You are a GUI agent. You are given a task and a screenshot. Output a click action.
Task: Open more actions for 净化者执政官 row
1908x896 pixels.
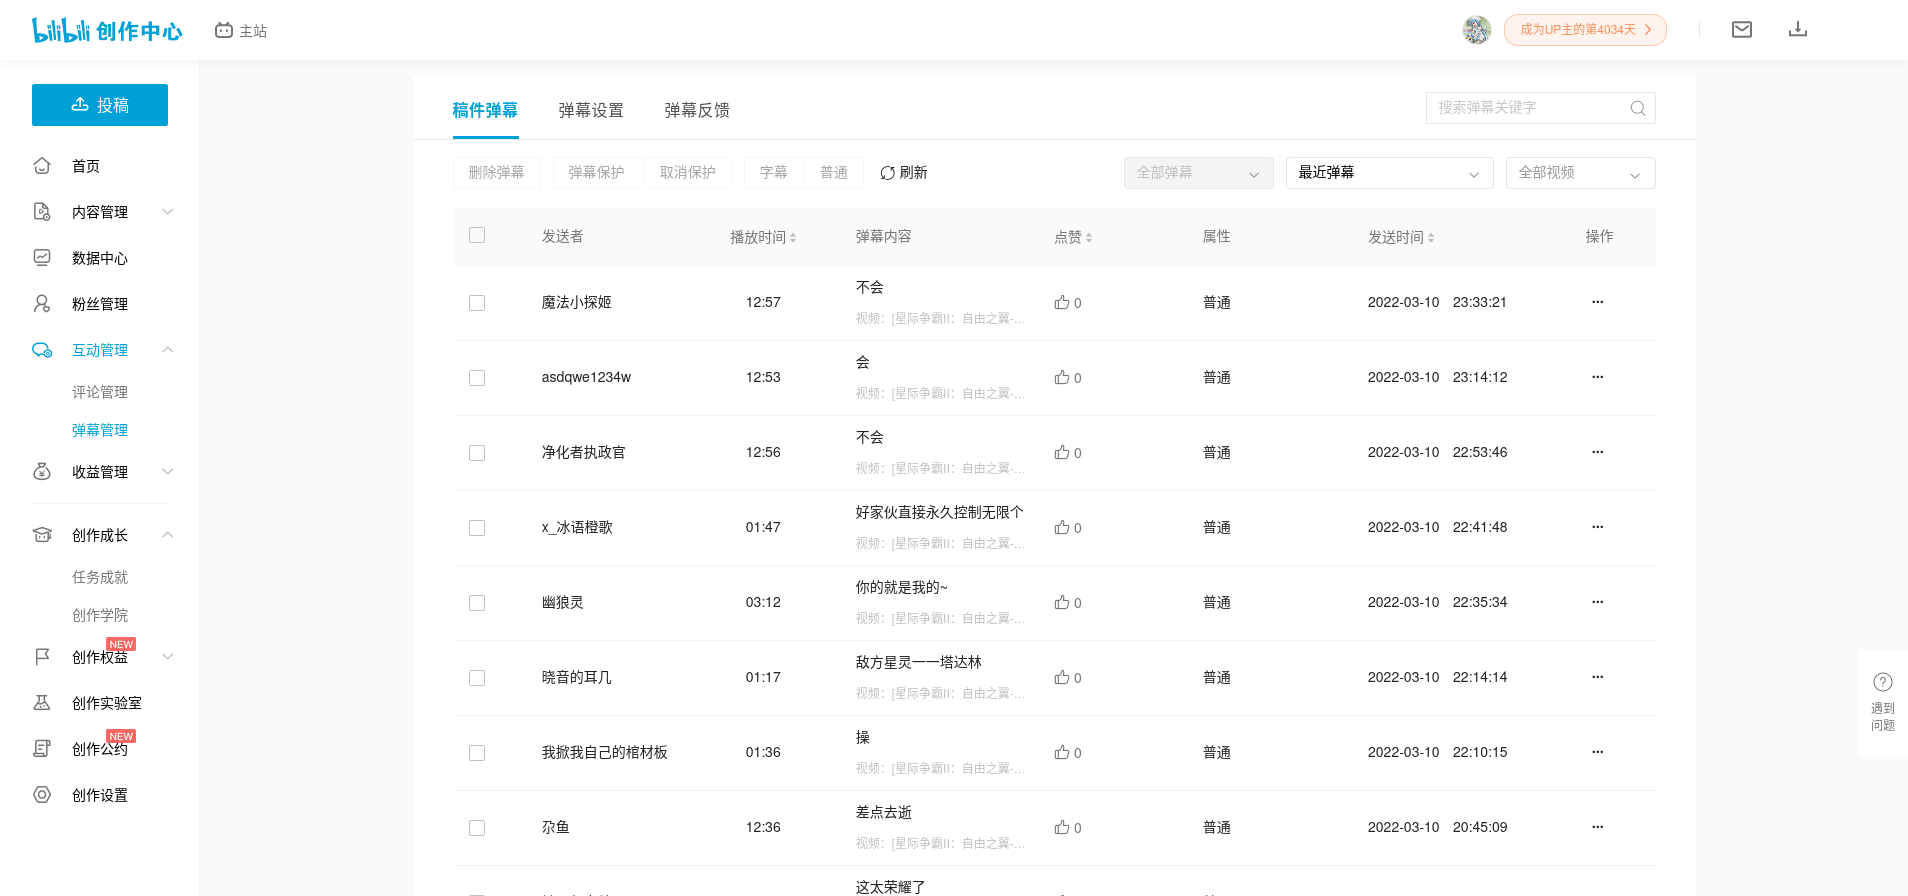click(x=1598, y=452)
